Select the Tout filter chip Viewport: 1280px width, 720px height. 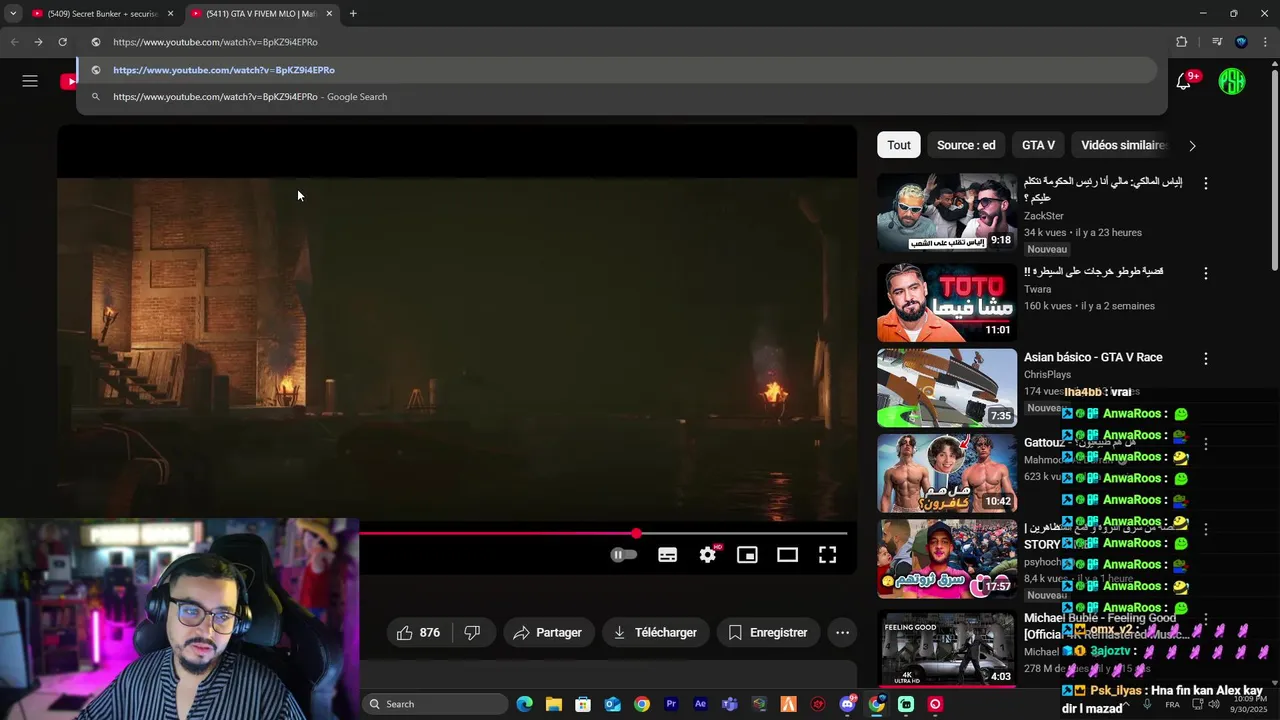point(899,145)
